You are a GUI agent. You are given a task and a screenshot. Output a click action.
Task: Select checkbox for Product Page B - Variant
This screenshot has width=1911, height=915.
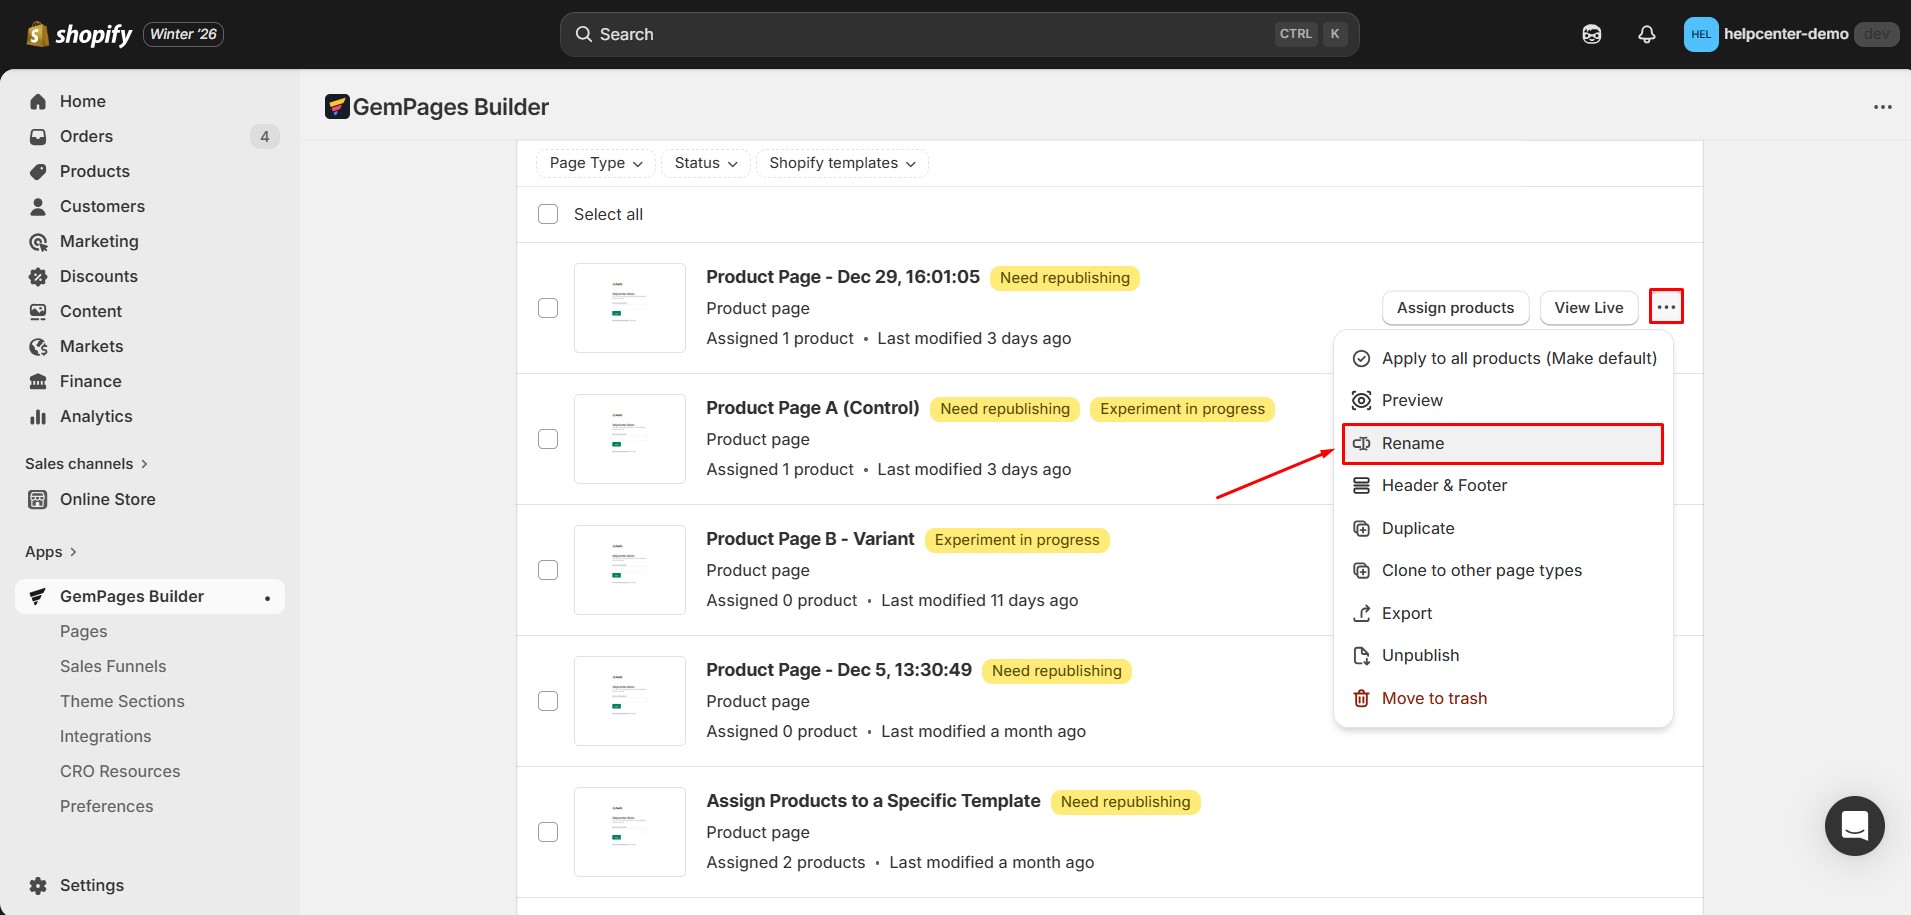click(x=548, y=570)
